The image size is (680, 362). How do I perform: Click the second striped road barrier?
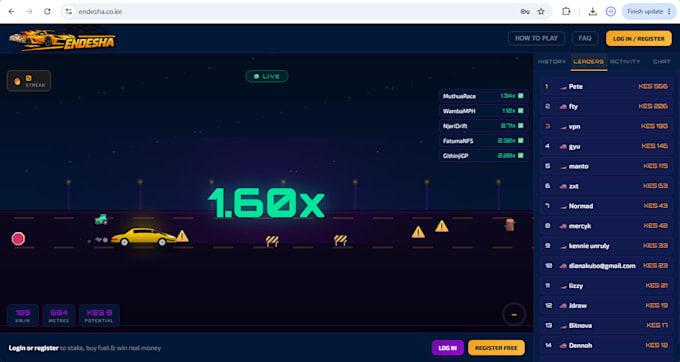point(340,240)
